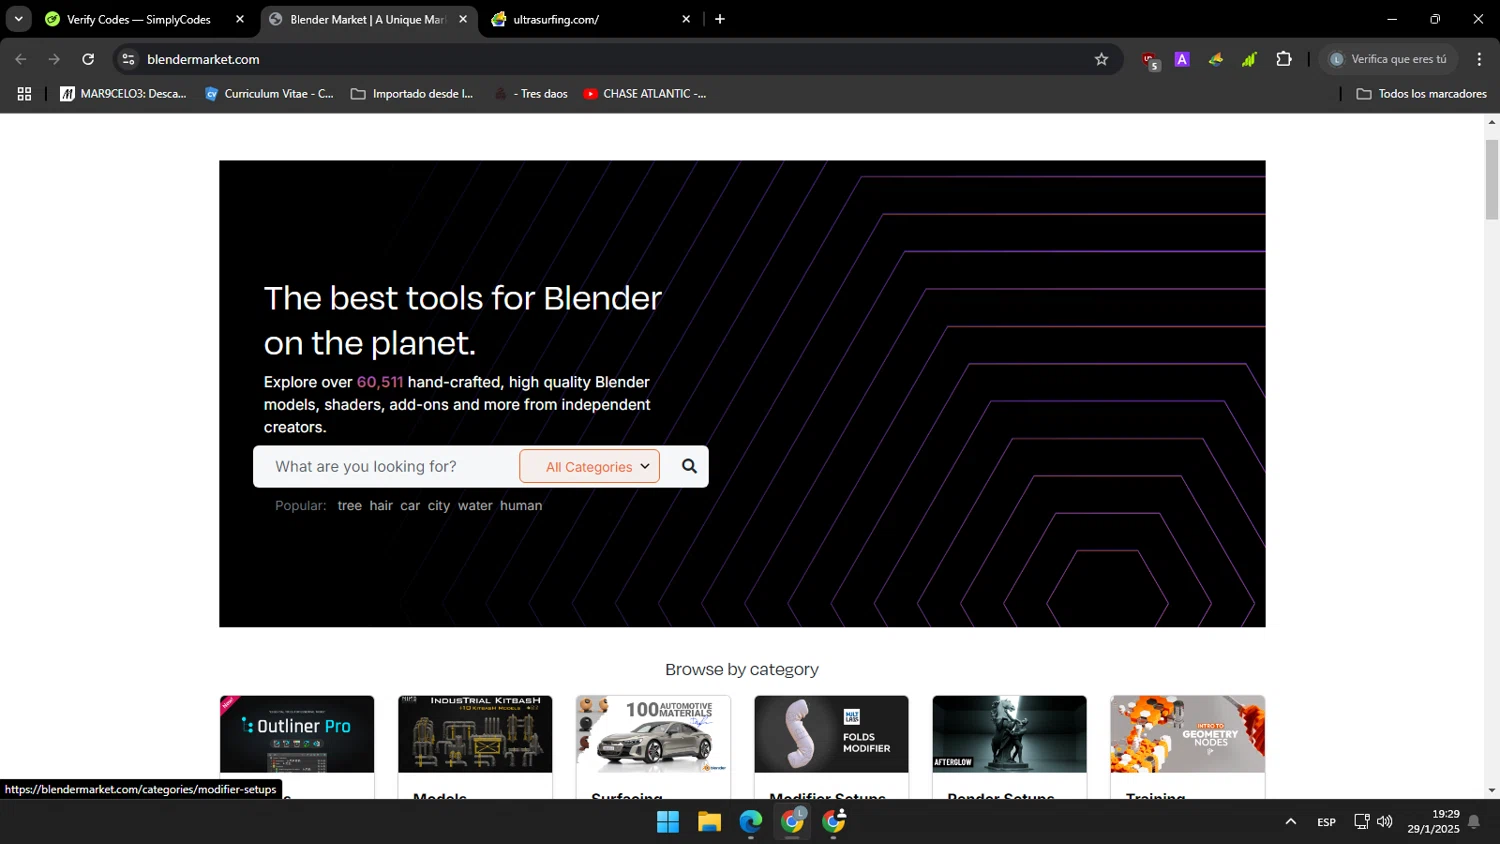Open the All Categories dropdown
Viewport: 1500px width, 844px height.
[590, 466]
